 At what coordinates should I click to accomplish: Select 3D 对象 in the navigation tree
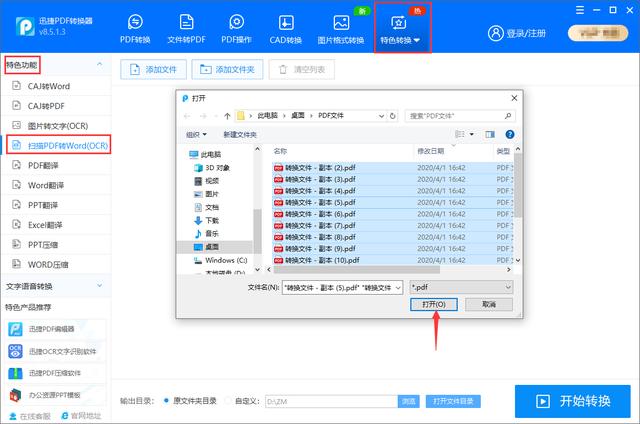[x=212, y=168]
